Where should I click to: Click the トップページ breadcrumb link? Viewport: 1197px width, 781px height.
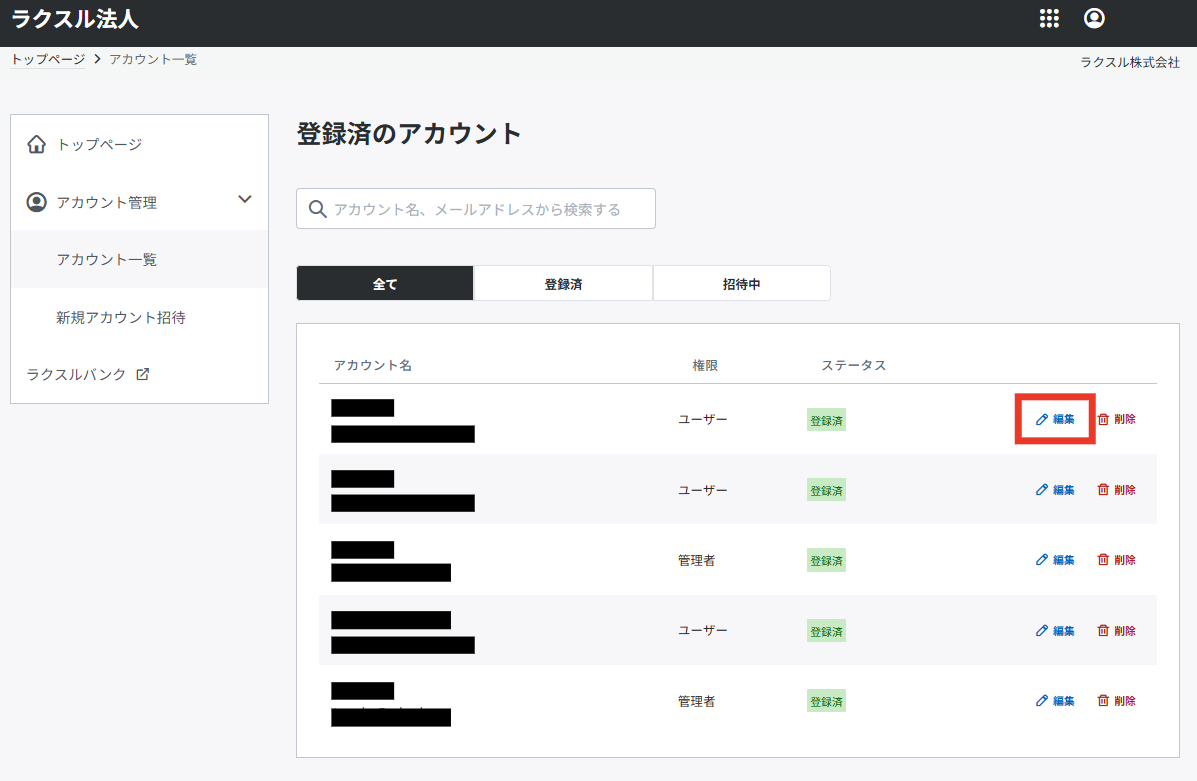coord(48,59)
